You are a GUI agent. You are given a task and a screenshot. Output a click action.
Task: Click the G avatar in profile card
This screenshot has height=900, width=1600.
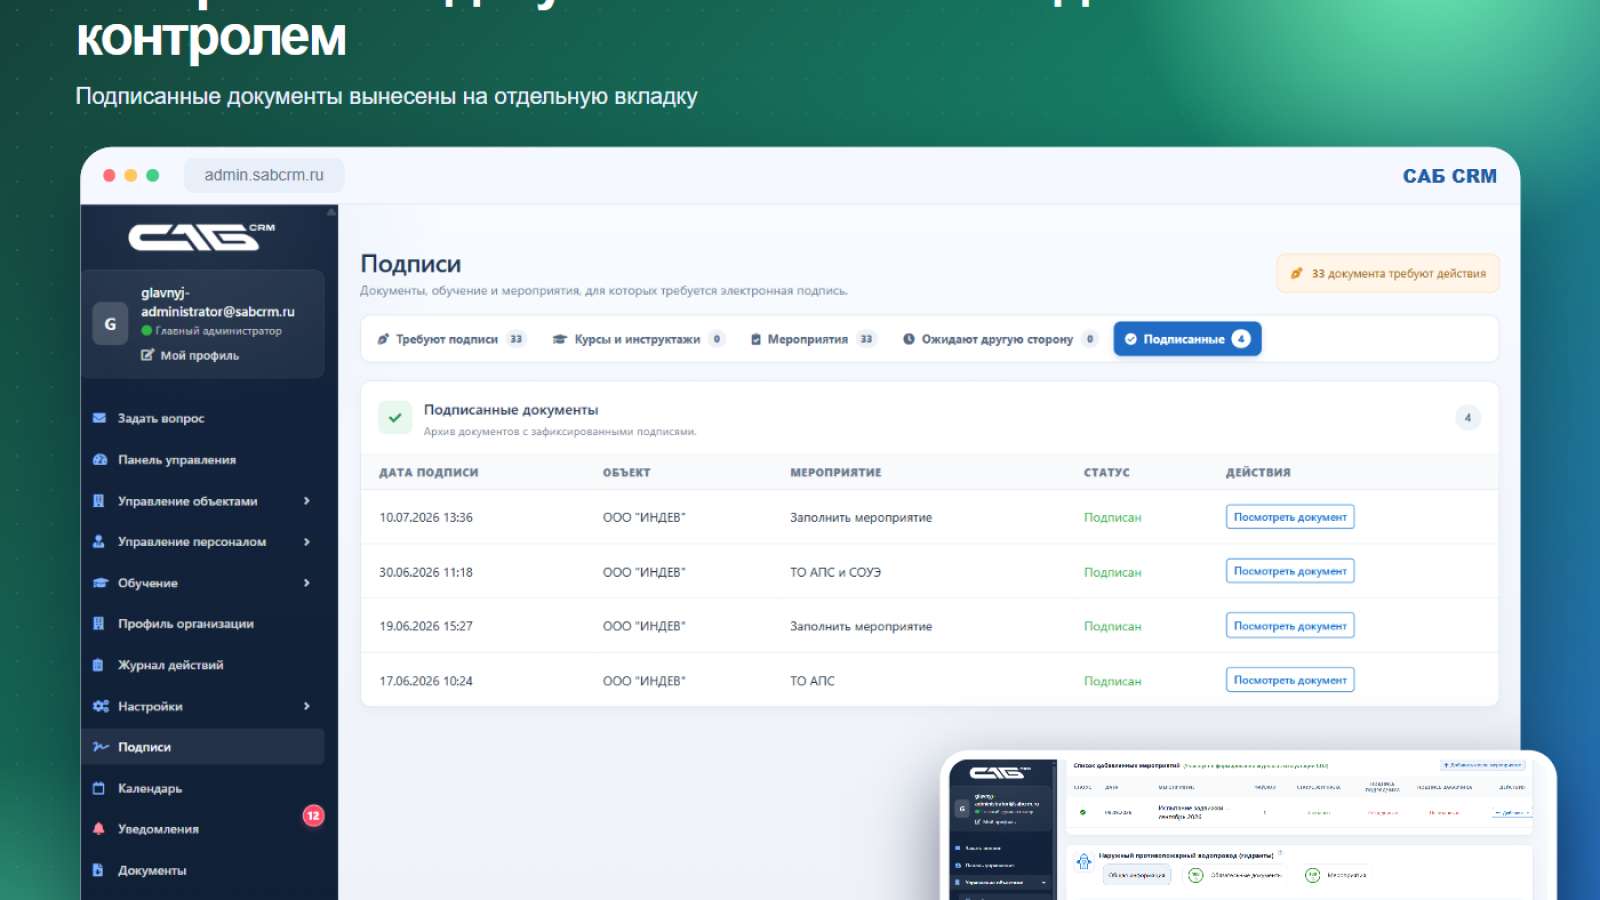110,324
